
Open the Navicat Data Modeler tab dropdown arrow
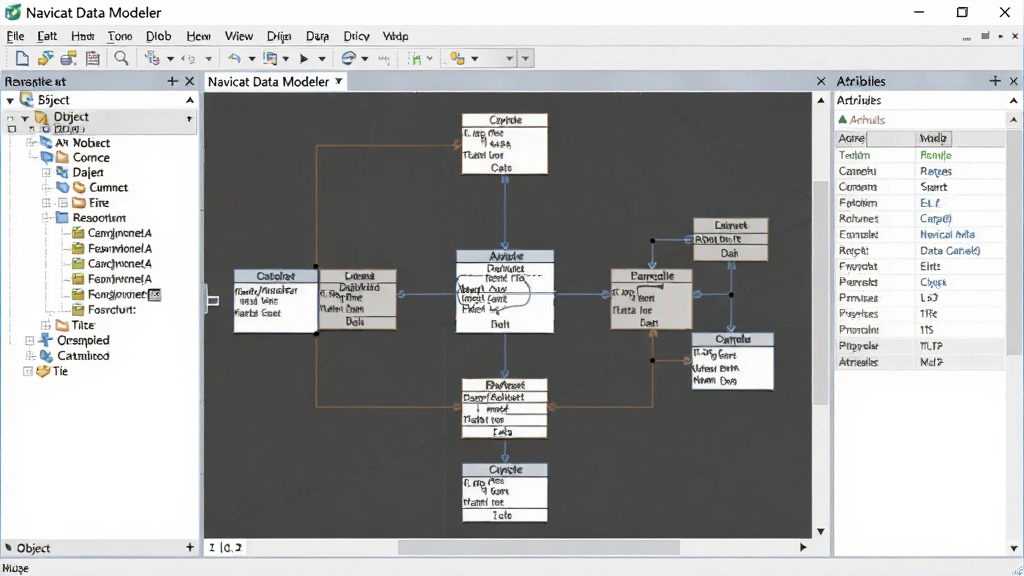(x=338, y=82)
